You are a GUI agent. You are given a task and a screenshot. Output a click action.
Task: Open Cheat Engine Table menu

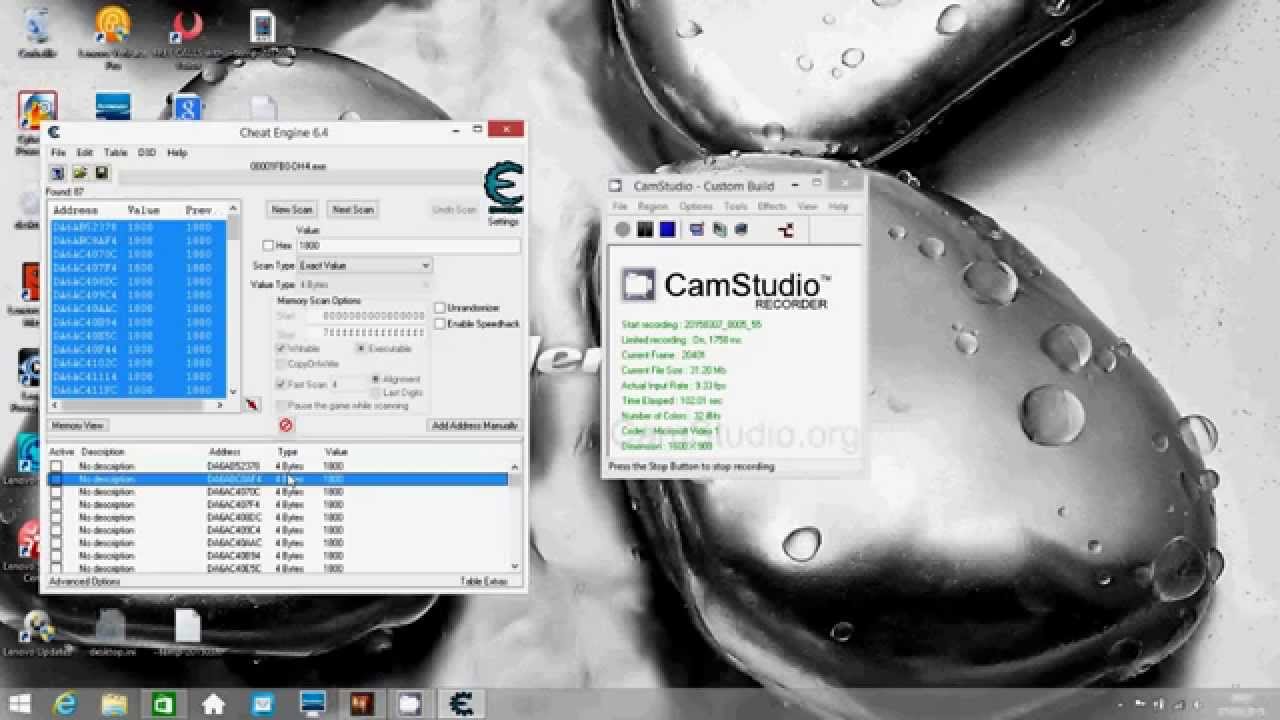pos(116,153)
